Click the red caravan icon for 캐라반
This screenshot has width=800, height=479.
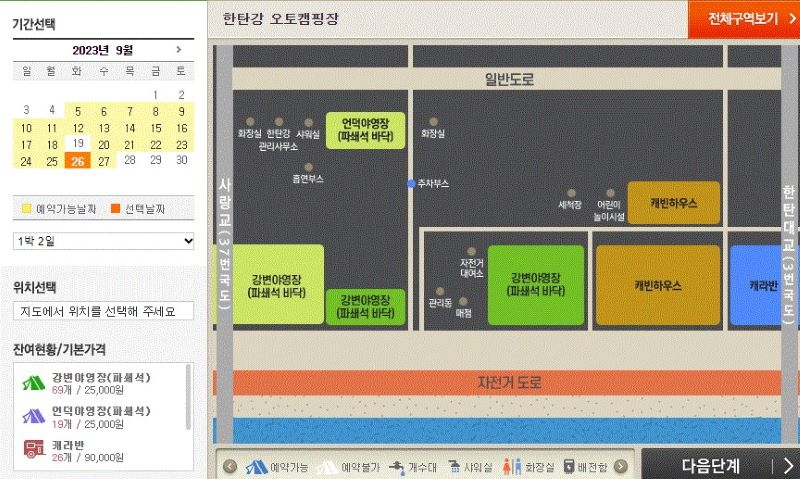click(34, 449)
